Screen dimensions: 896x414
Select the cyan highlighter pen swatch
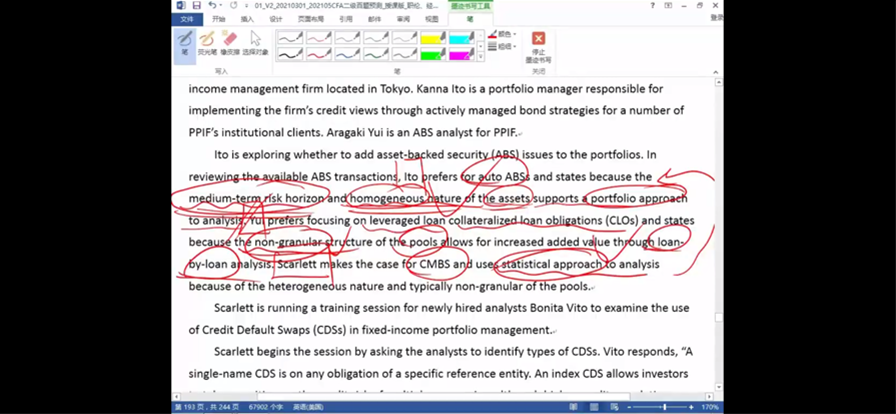tap(462, 38)
